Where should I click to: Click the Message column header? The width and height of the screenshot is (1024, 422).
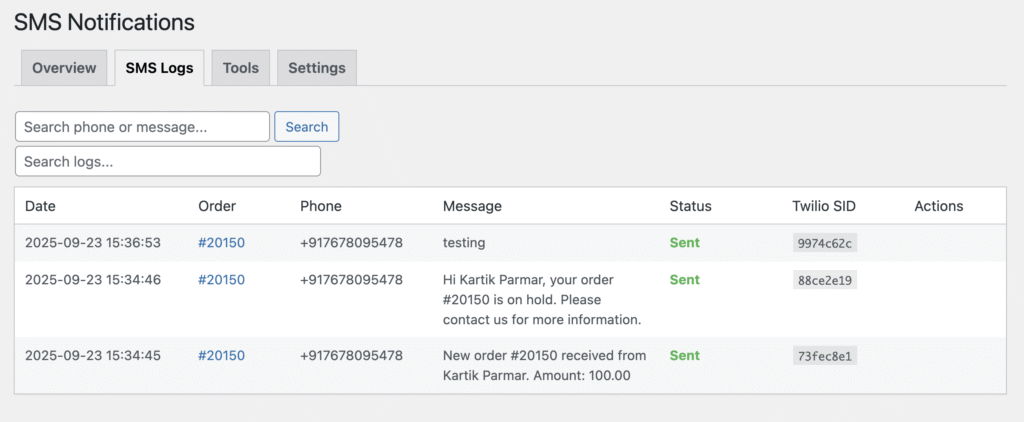[x=472, y=206]
